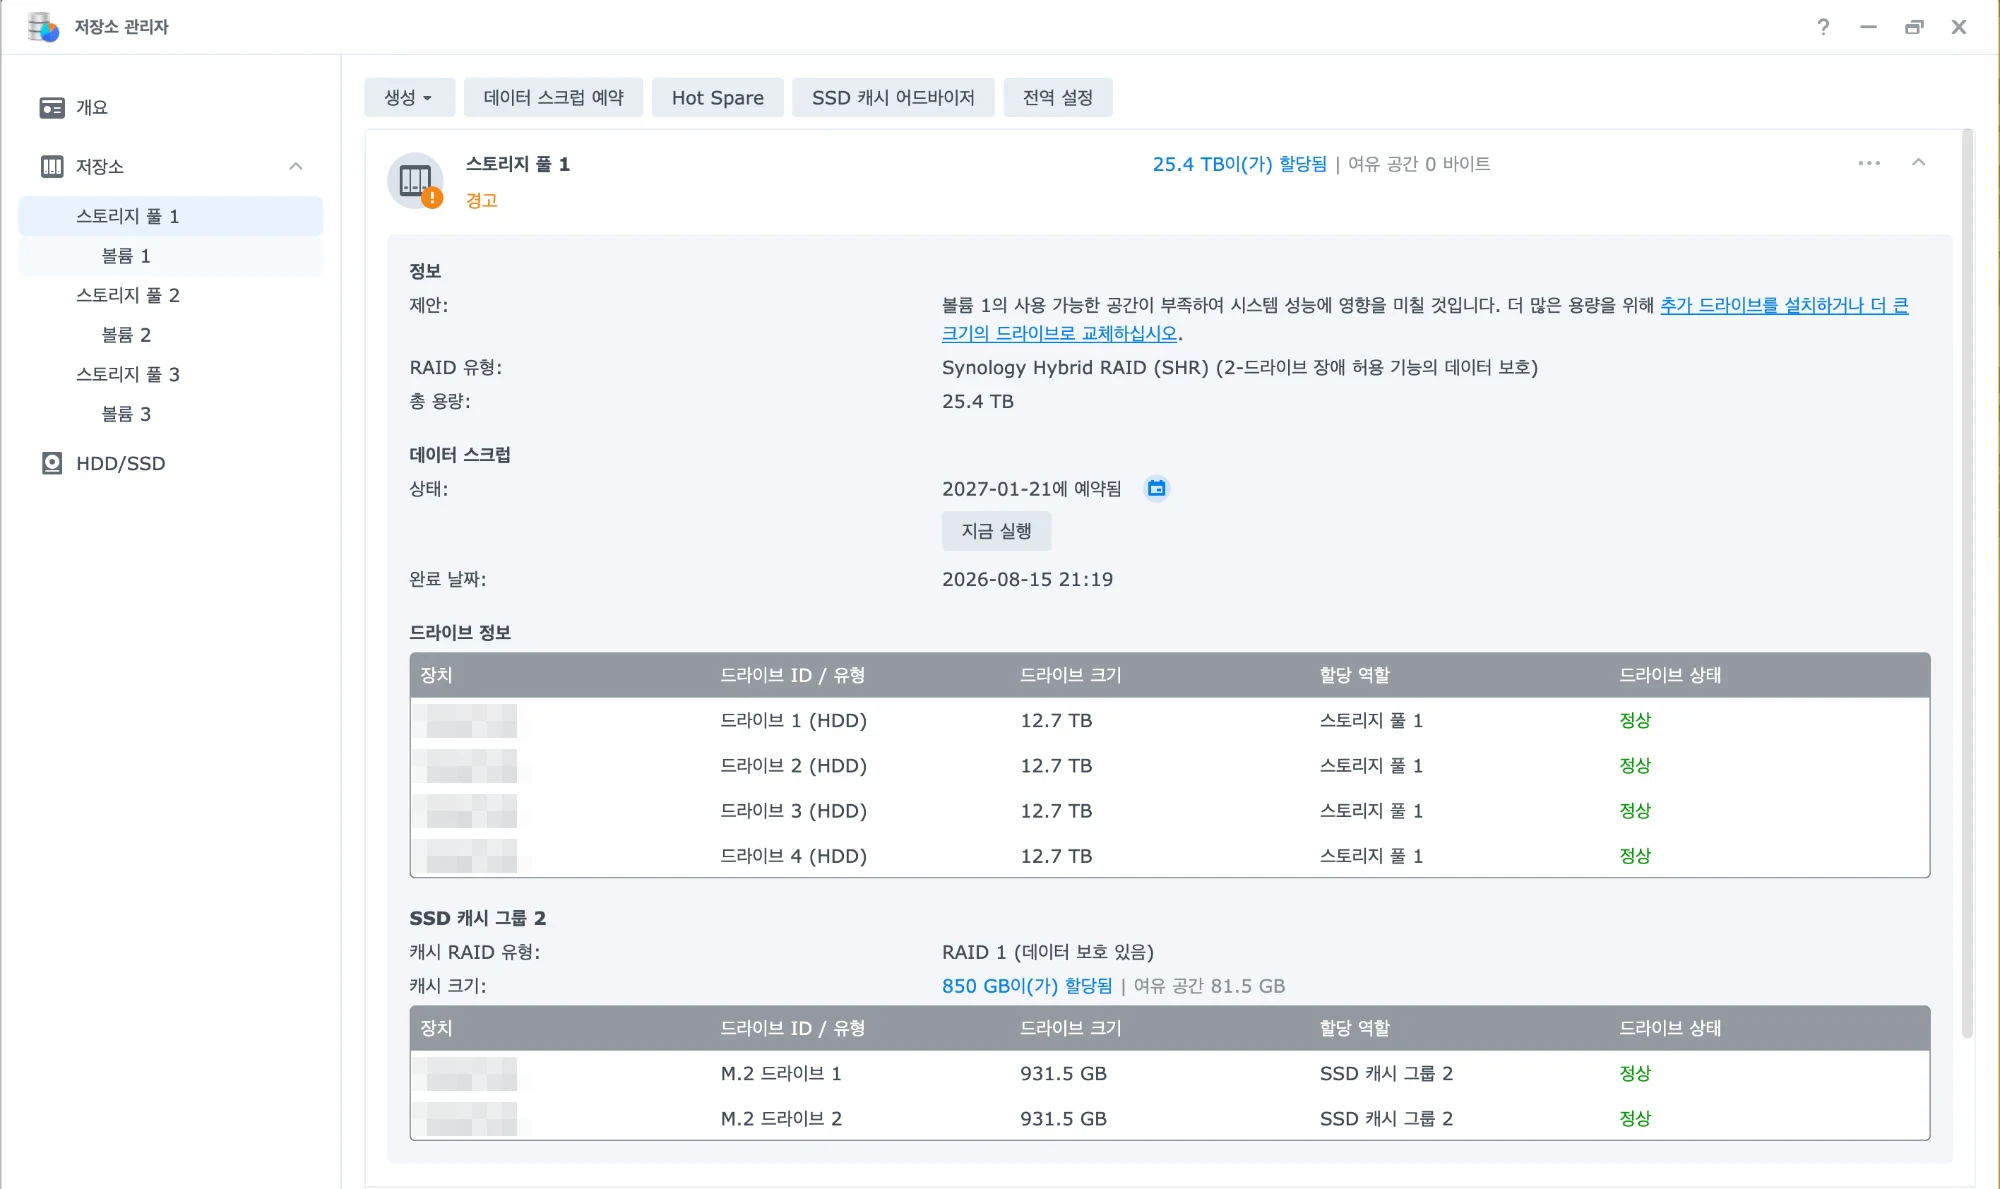Select 스토리지 풀 1 in sidebar
The width and height of the screenshot is (2000, 1189).
[x=171, y=216]
